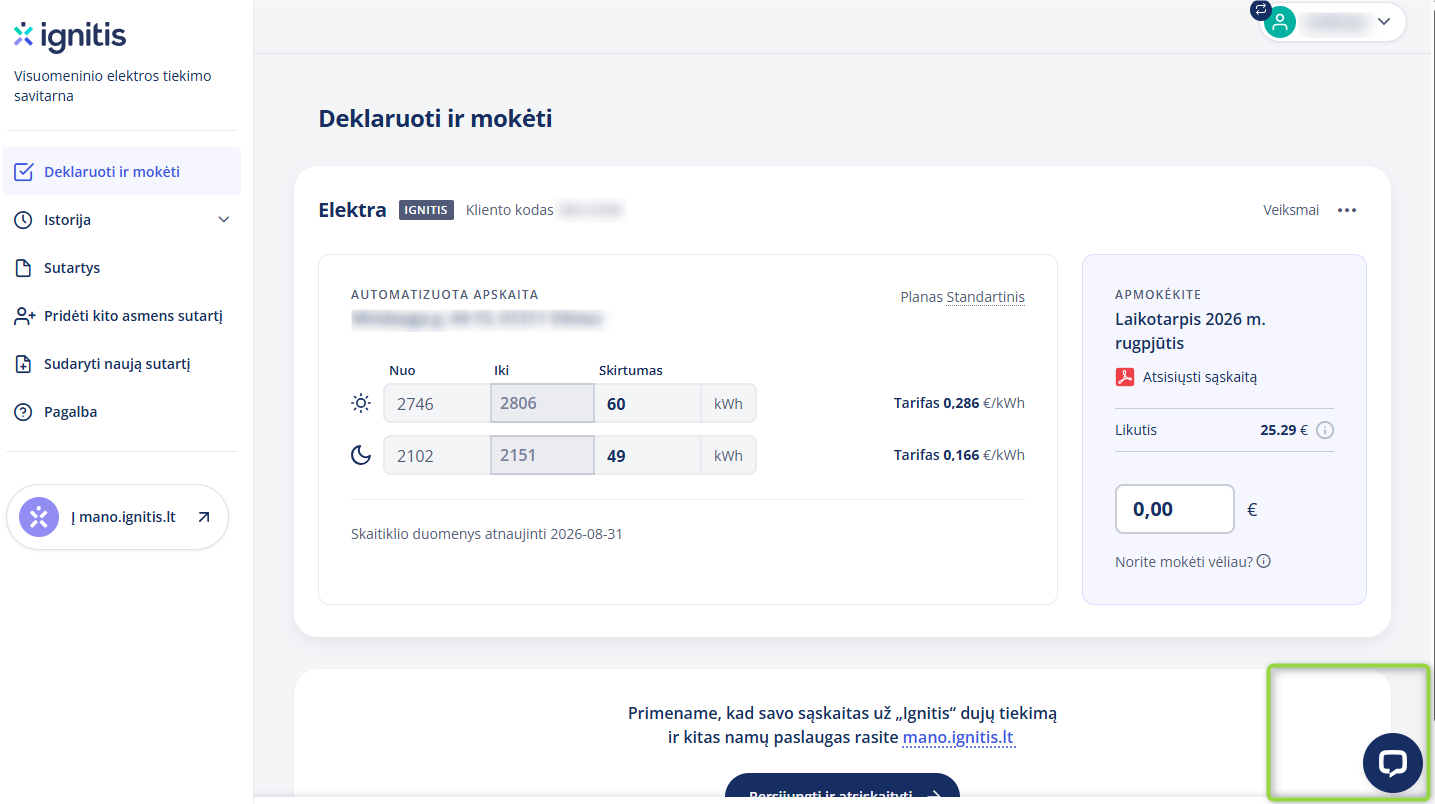Click day tariff Nuo field 2746
1435x804 pixels.
[437, 404]
